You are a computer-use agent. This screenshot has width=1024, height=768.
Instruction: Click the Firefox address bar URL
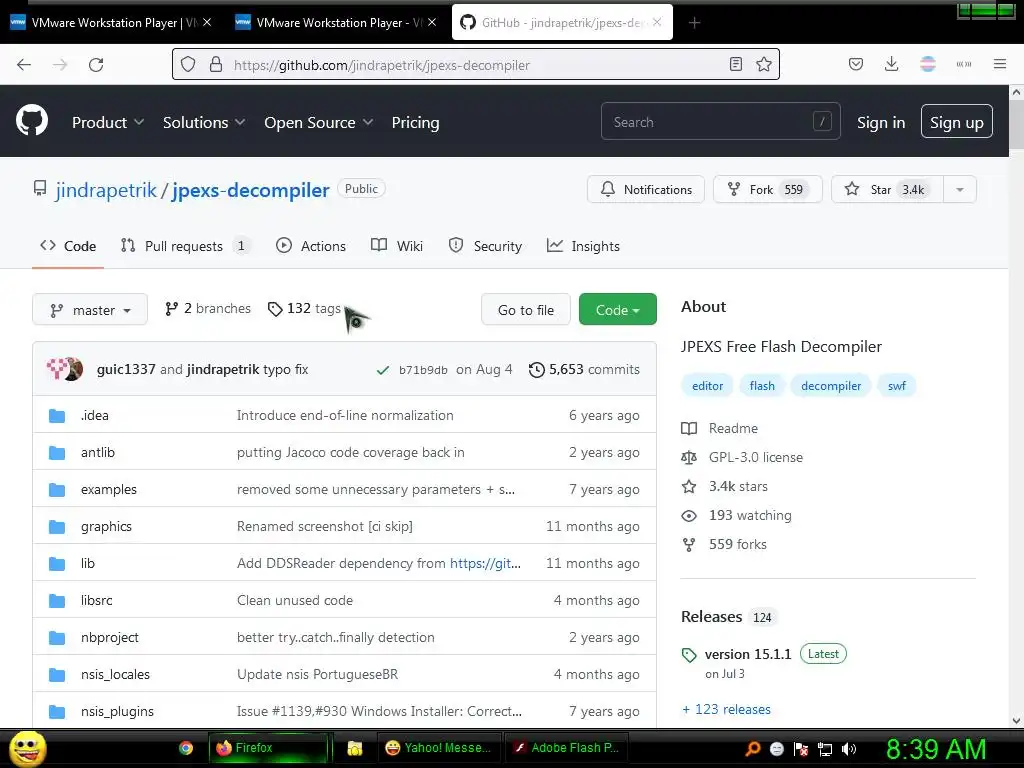click(x=381, y=65)
